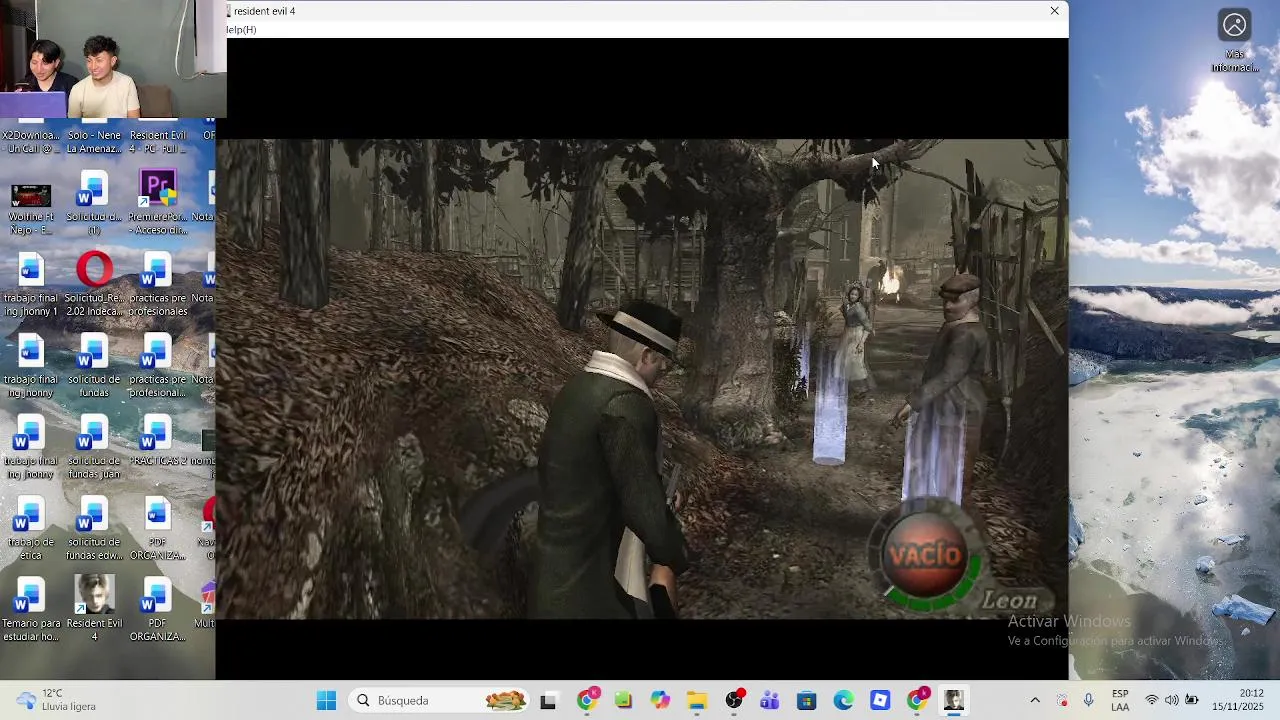Click the search highlight picture in Búsqueda box
1280x720 pixels.
[x=505, y=701]
